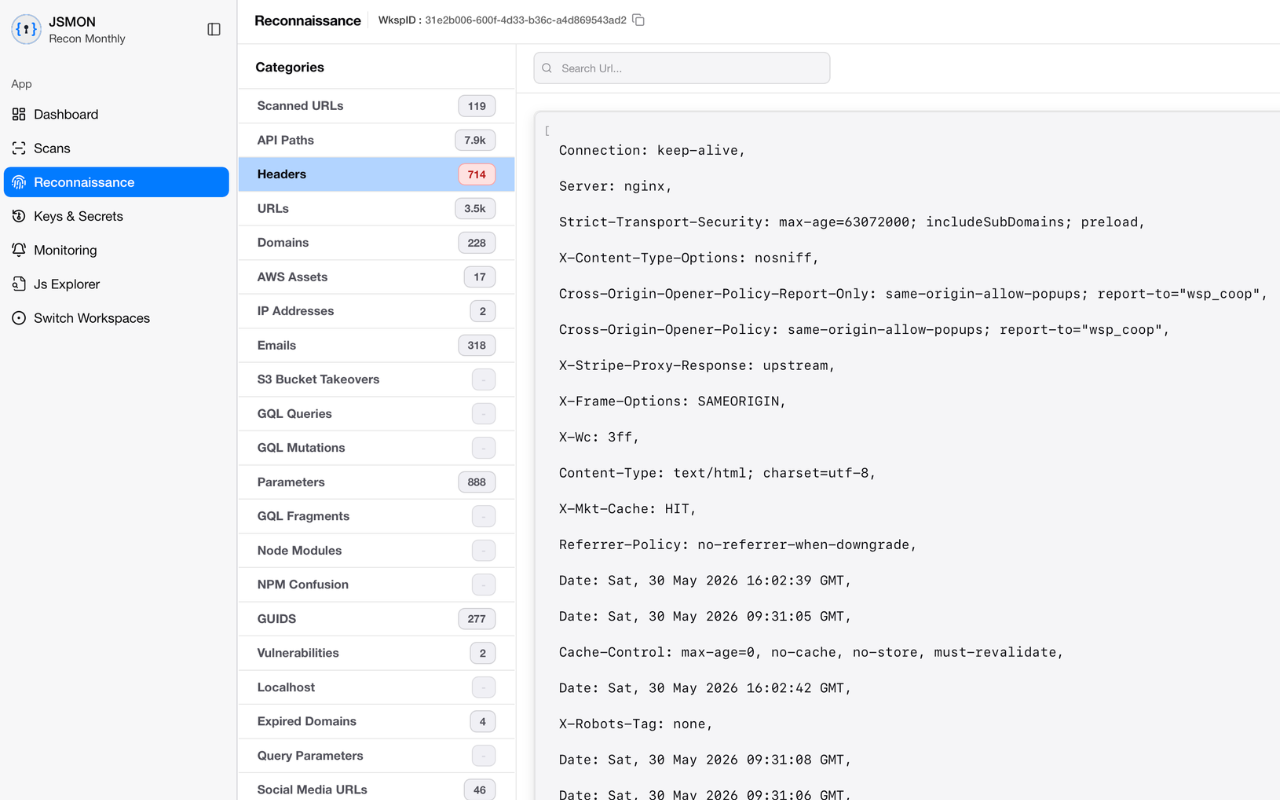Toggle the sidebar collapse icon
The image size is (1280, 800).
(x=214, y=30)
